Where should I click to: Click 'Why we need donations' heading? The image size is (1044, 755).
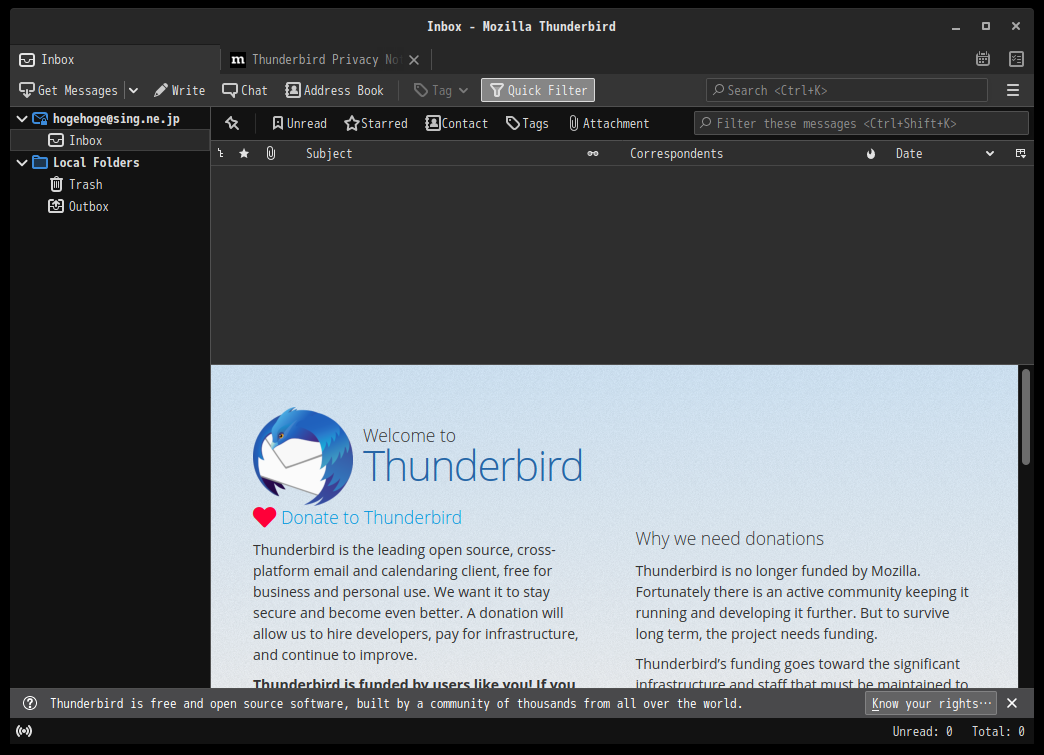[729, 539]
